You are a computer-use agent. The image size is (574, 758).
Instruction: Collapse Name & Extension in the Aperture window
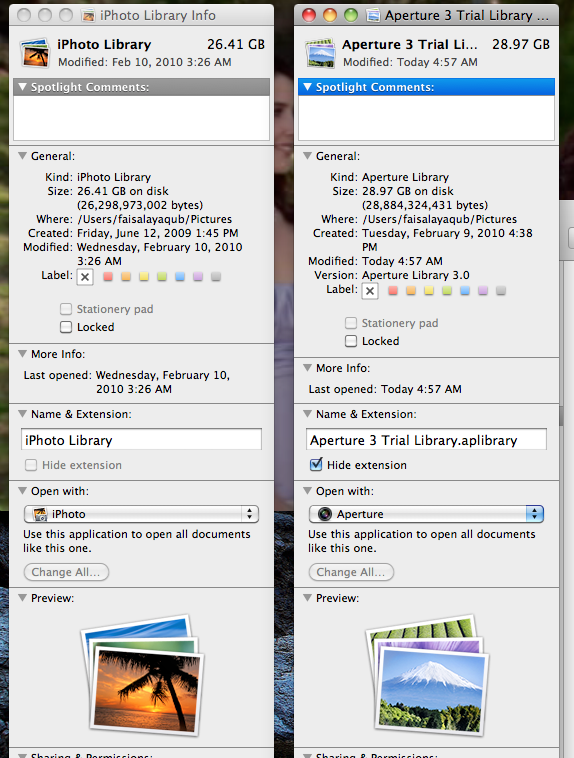[x=307, y=414]
